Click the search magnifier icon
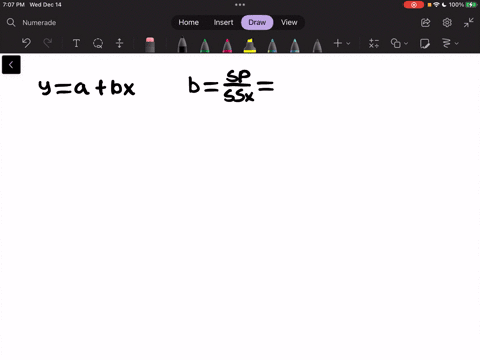Image resolution: width=480 pixels, height=360 pixels. [11, 22]
